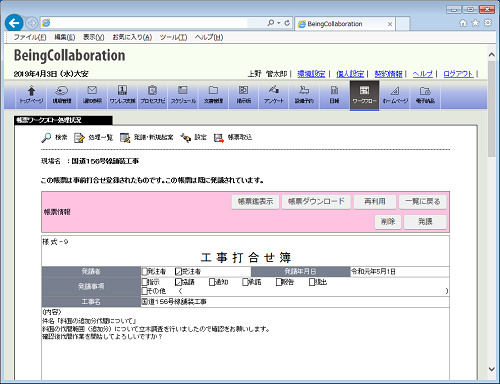Open the 個人設定 link
The height and width of the screenshot is (384, 500).
(350, 74)
